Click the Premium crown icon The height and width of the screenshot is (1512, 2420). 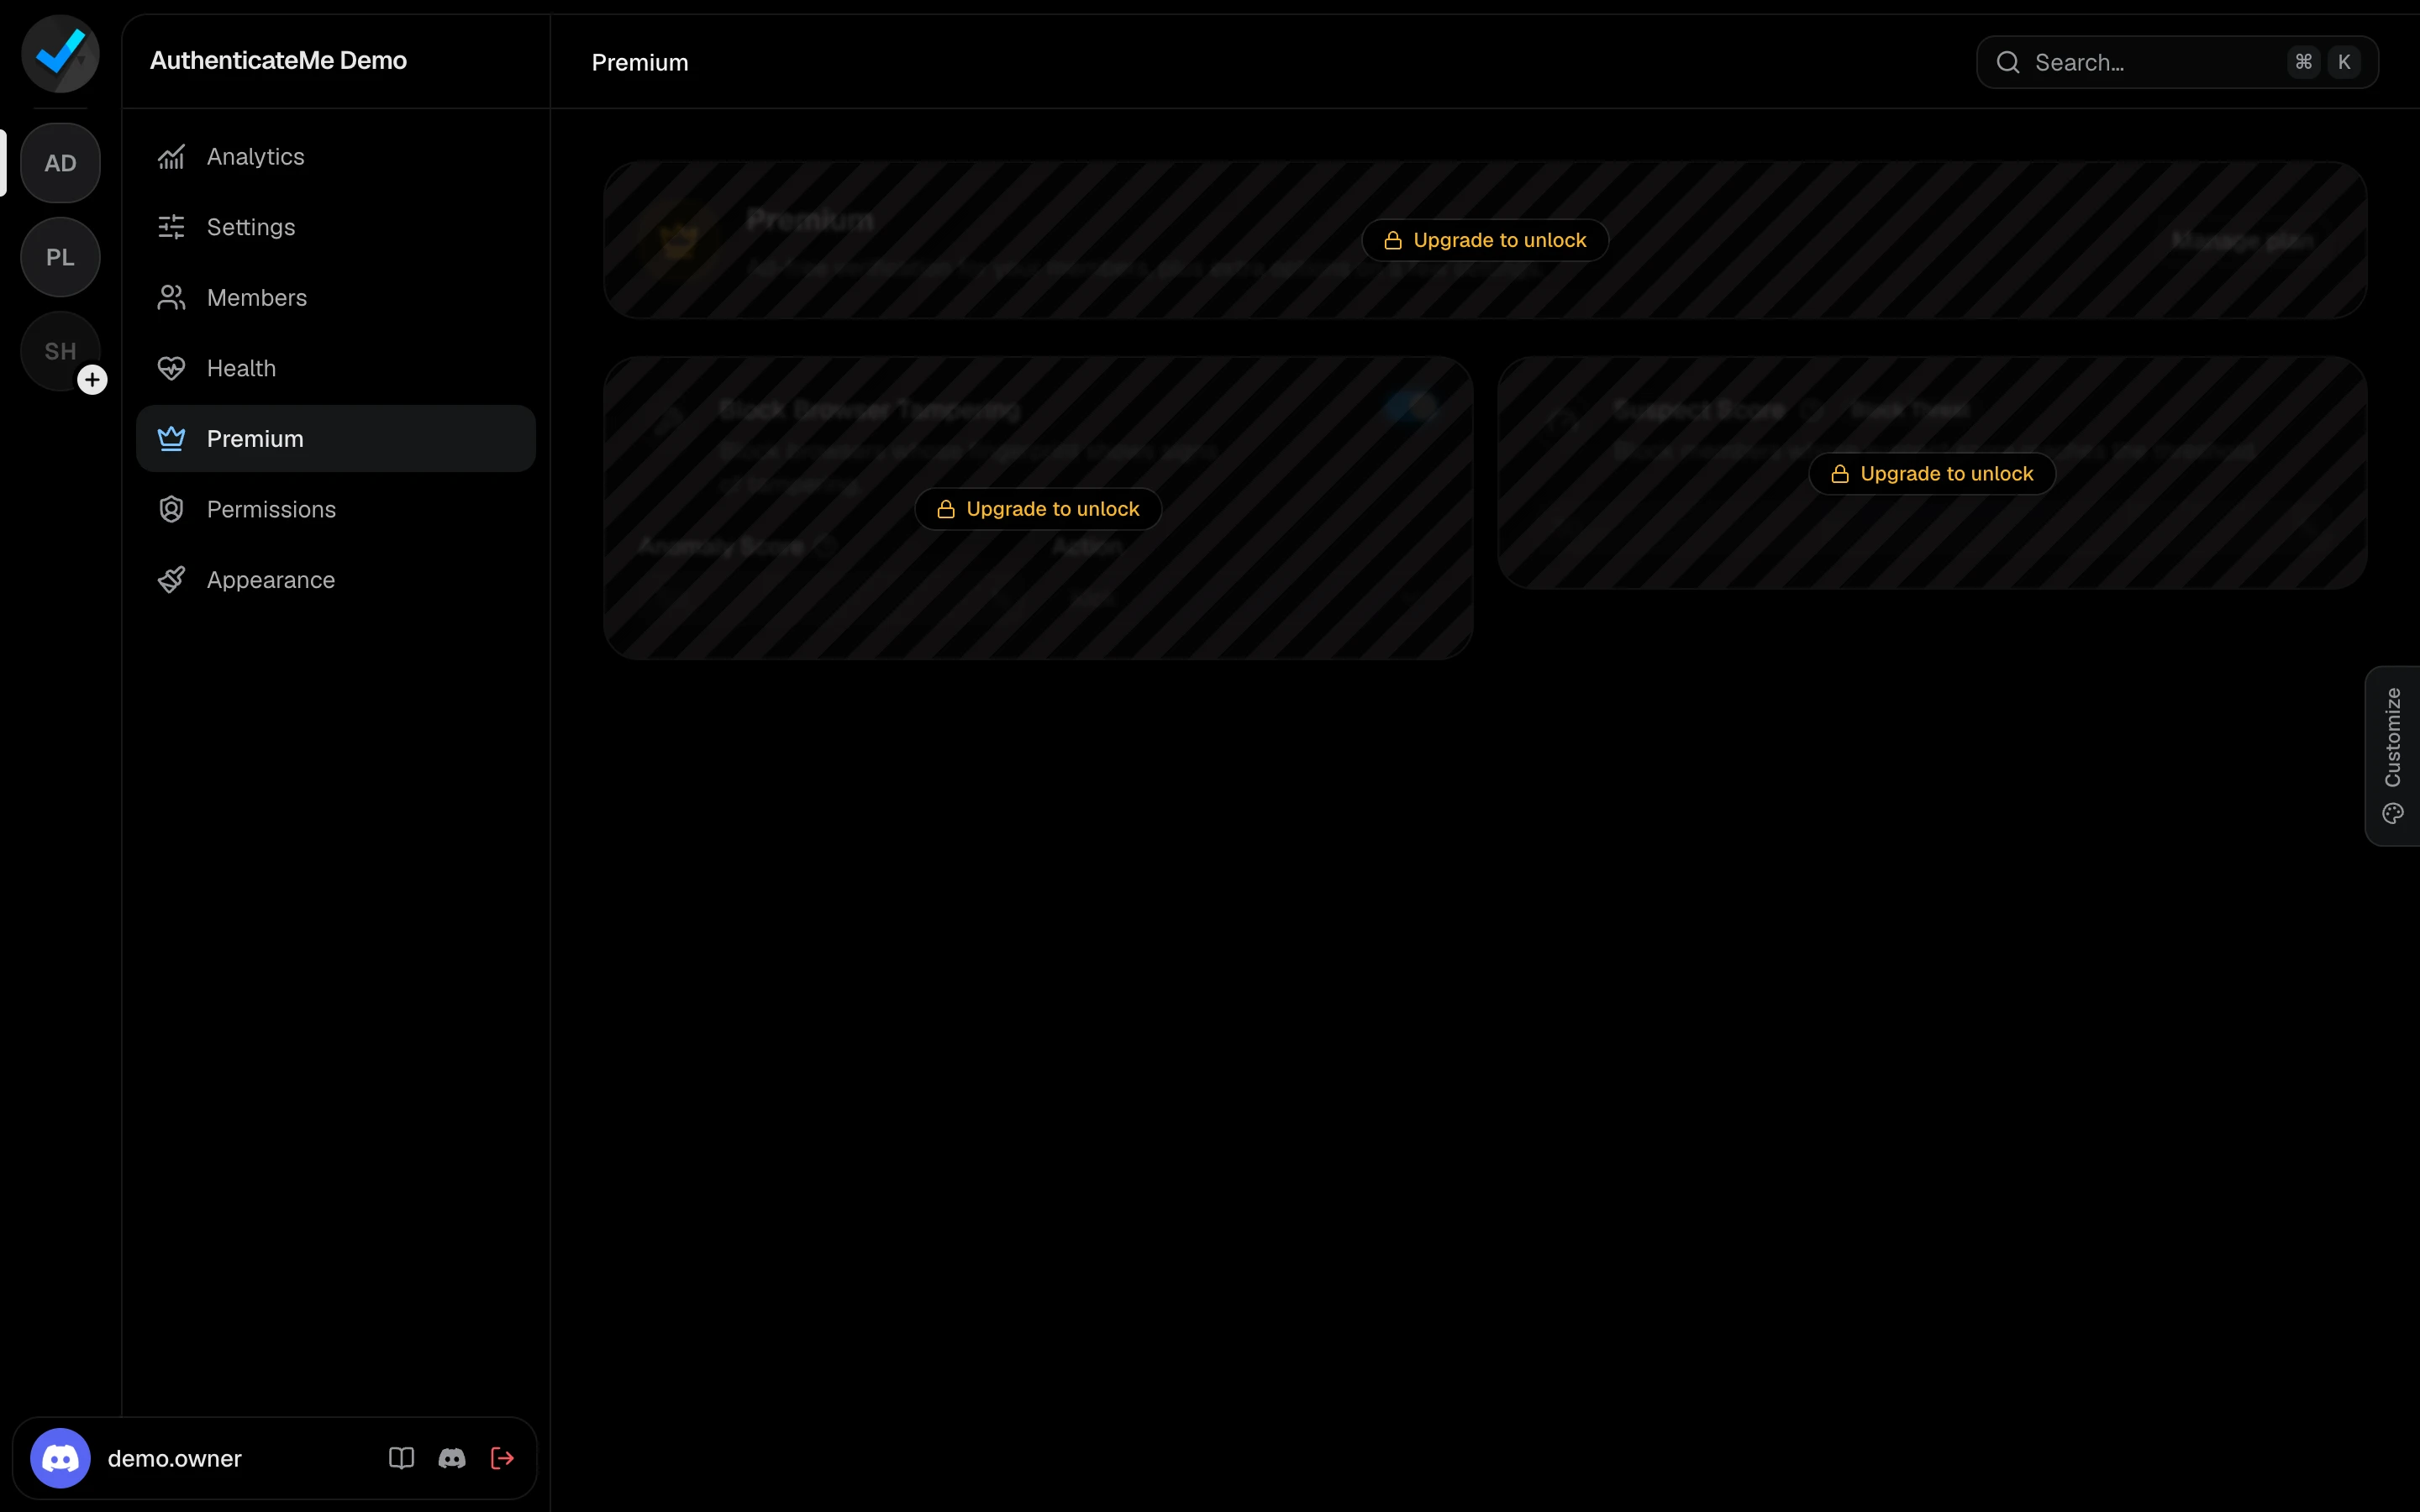pos(171,439)
